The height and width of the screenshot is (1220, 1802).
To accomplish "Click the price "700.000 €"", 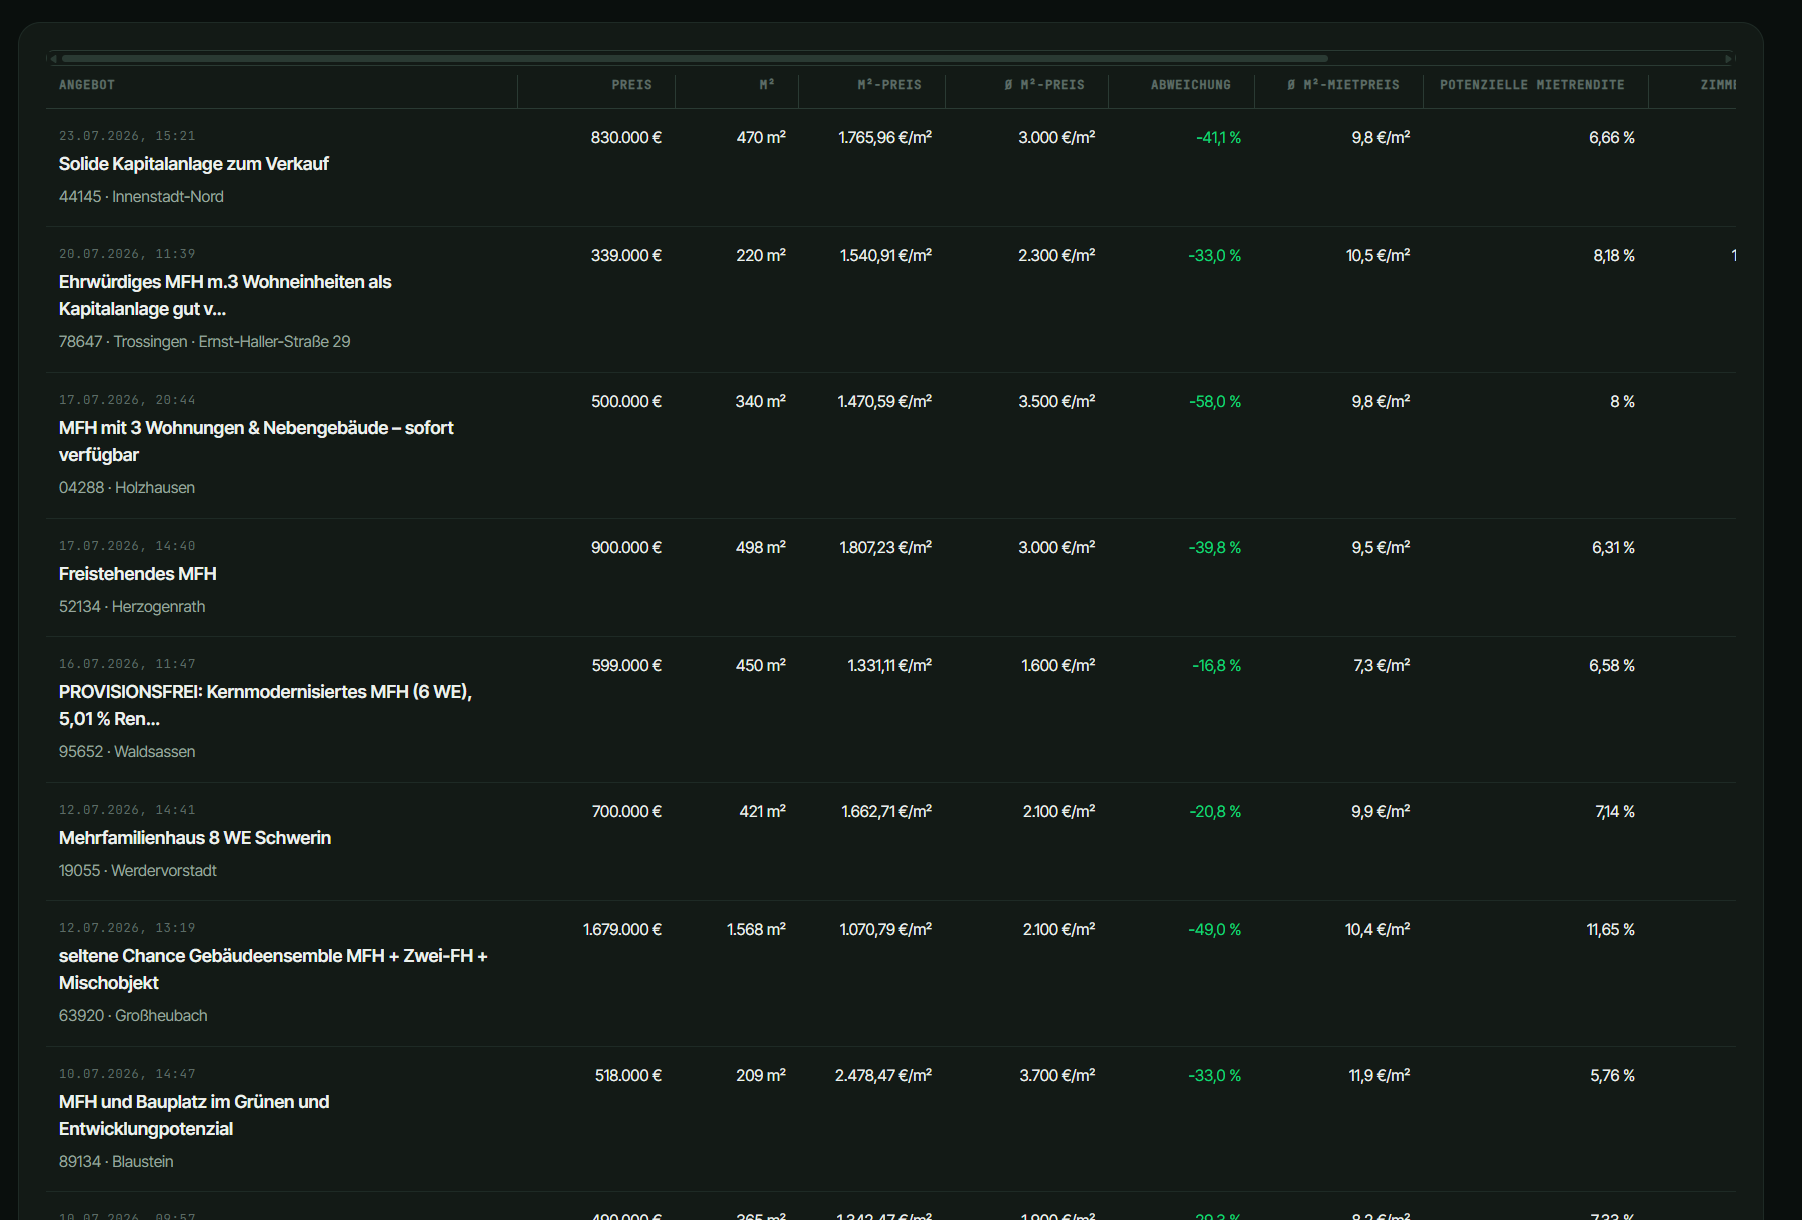I will [626, 812].
